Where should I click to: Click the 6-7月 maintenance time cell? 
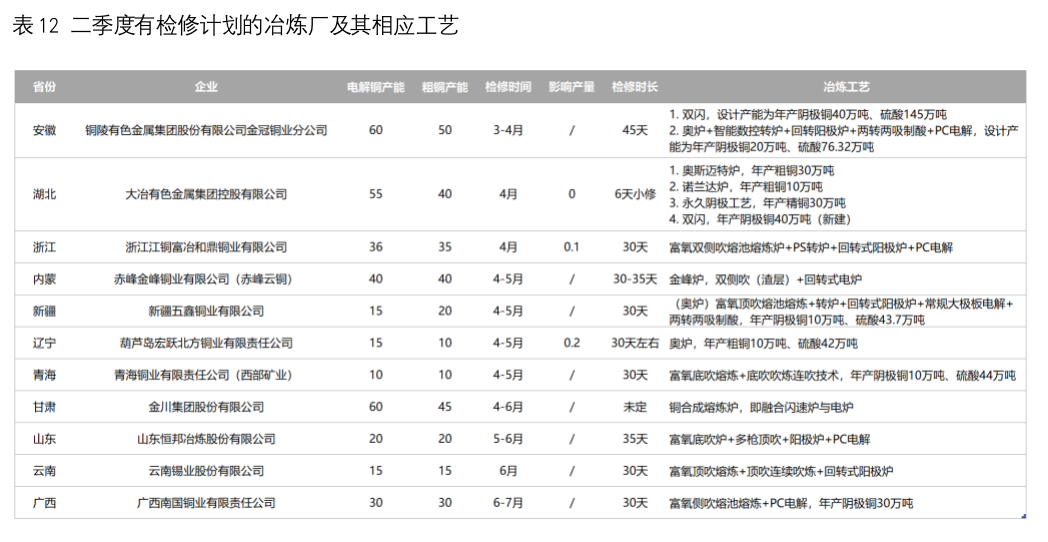[x=508, y=503]
